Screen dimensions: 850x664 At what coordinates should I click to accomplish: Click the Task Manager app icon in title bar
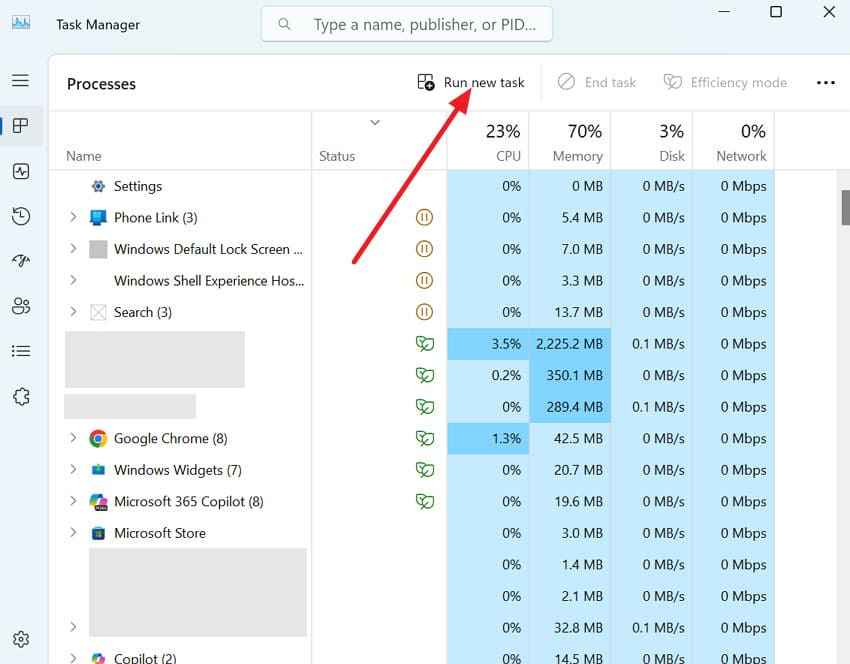pos(21,23)
